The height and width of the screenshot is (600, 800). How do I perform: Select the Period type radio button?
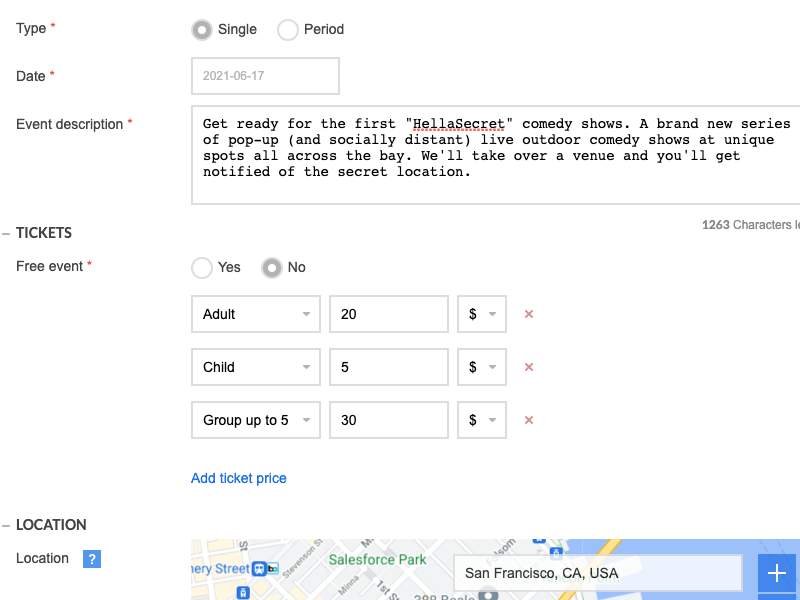pyautogui.click(x=288, y=30)
